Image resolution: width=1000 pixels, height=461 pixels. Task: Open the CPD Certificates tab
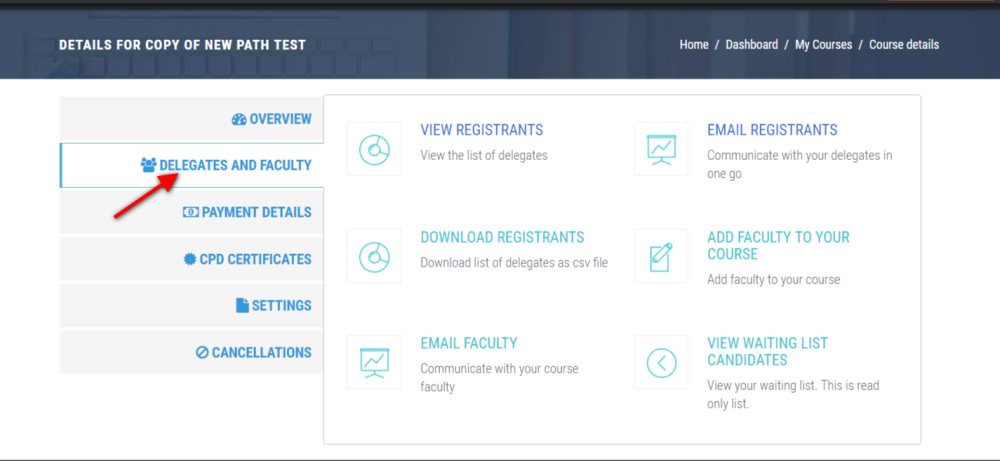191,259
